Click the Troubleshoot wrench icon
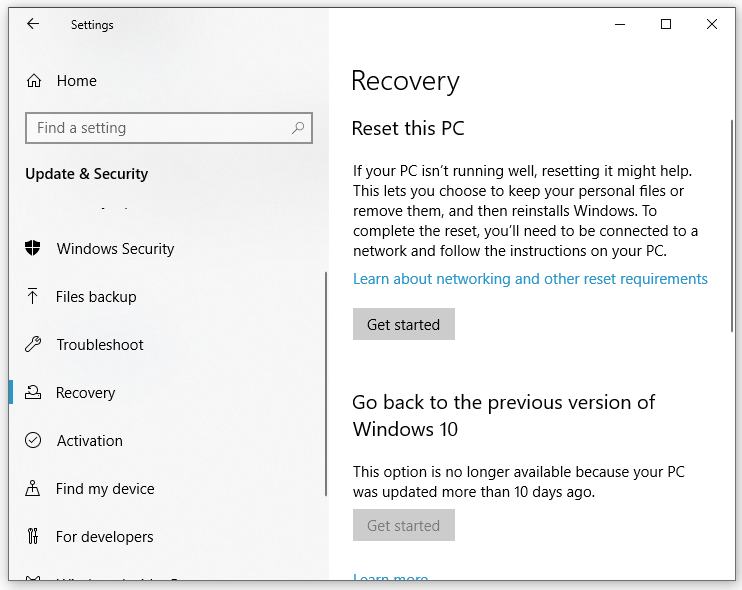Viewport: 742px width, 590px height. tap(33, 344)
